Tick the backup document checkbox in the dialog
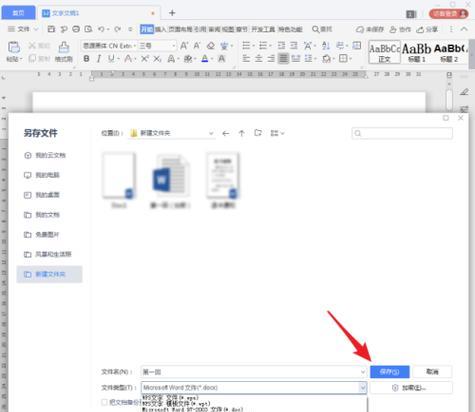This screenshot has width=475, height=412. (104, 402)
